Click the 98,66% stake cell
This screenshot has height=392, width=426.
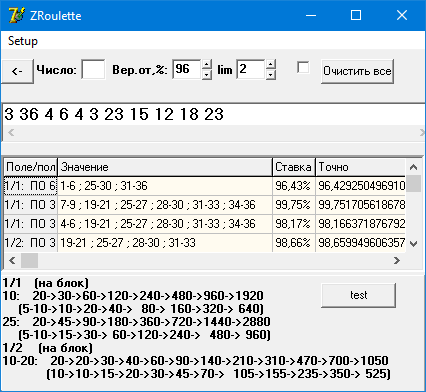294,243
